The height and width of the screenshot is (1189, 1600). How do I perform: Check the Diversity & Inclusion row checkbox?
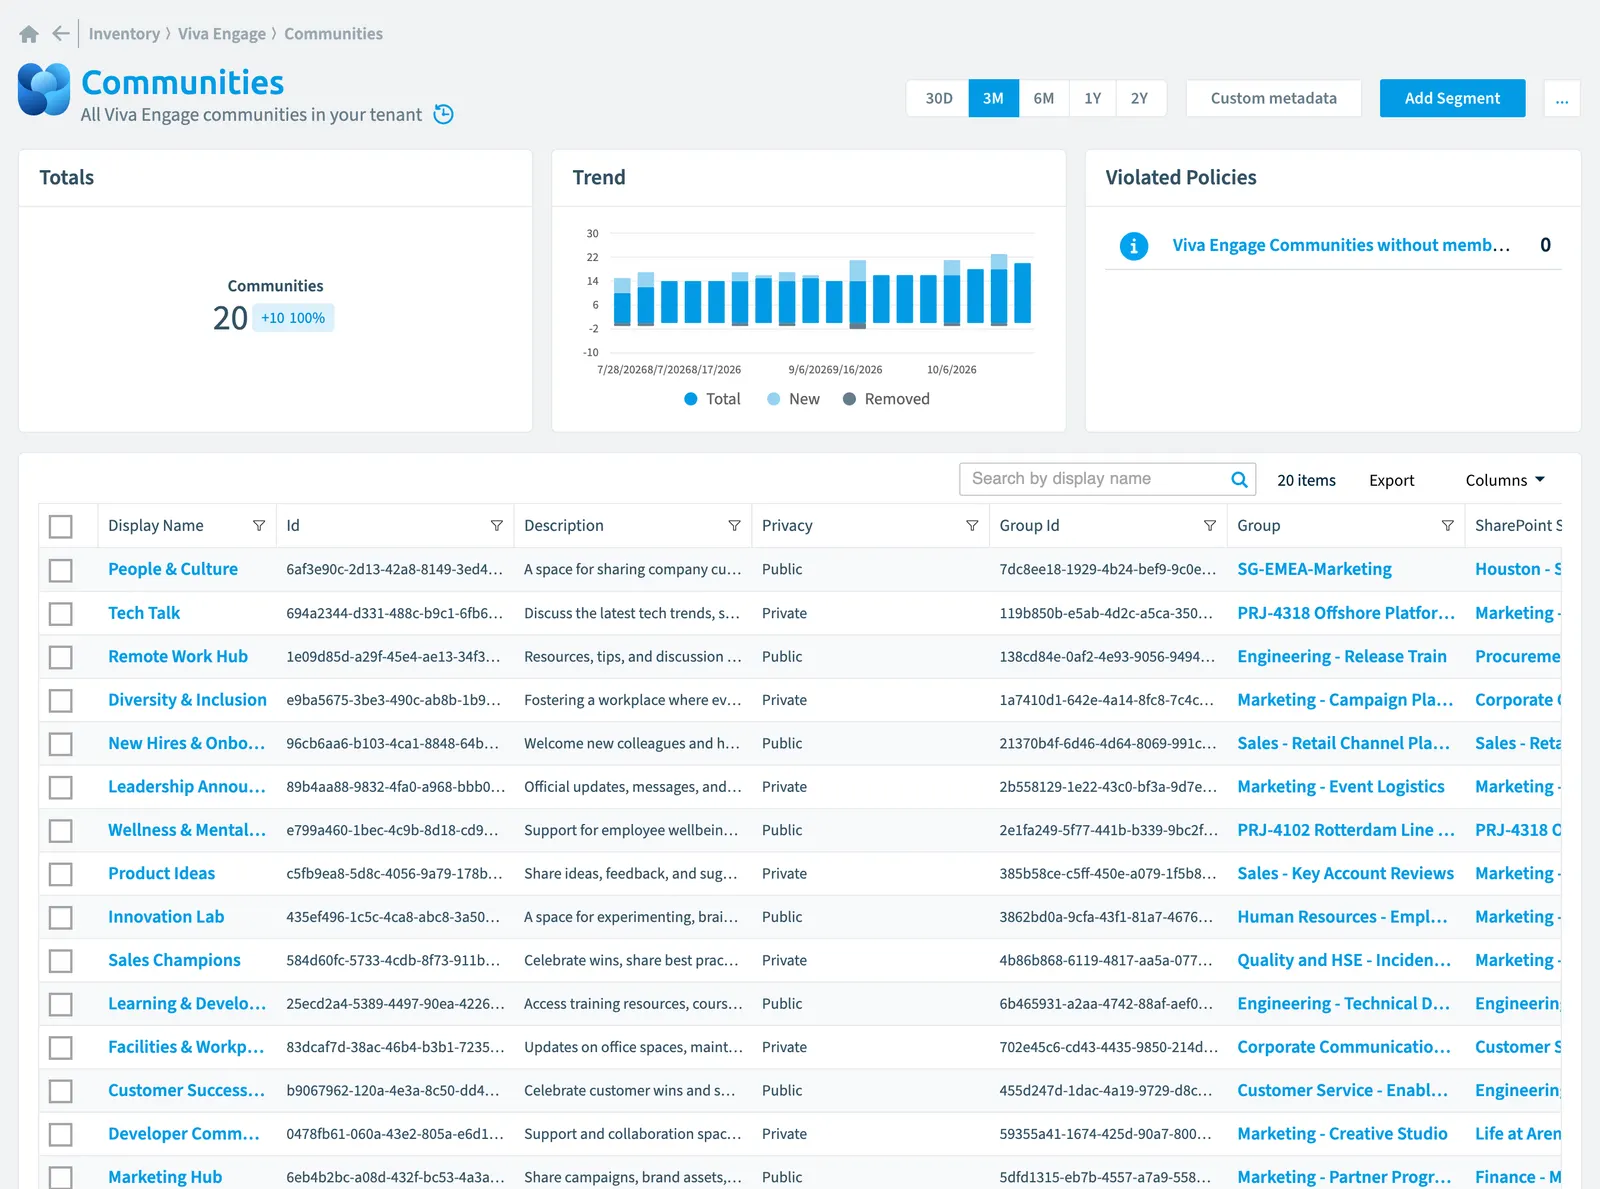point(61,700)
